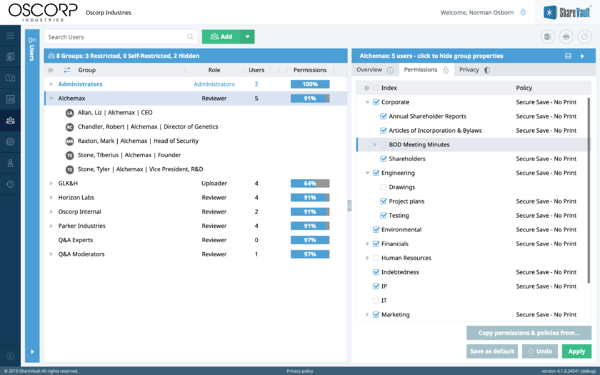The height and width of the screenshot is (375, 600).
Task: Check the Human Resources checkbox
Action: pyautogui.click(x=376, y=258)
